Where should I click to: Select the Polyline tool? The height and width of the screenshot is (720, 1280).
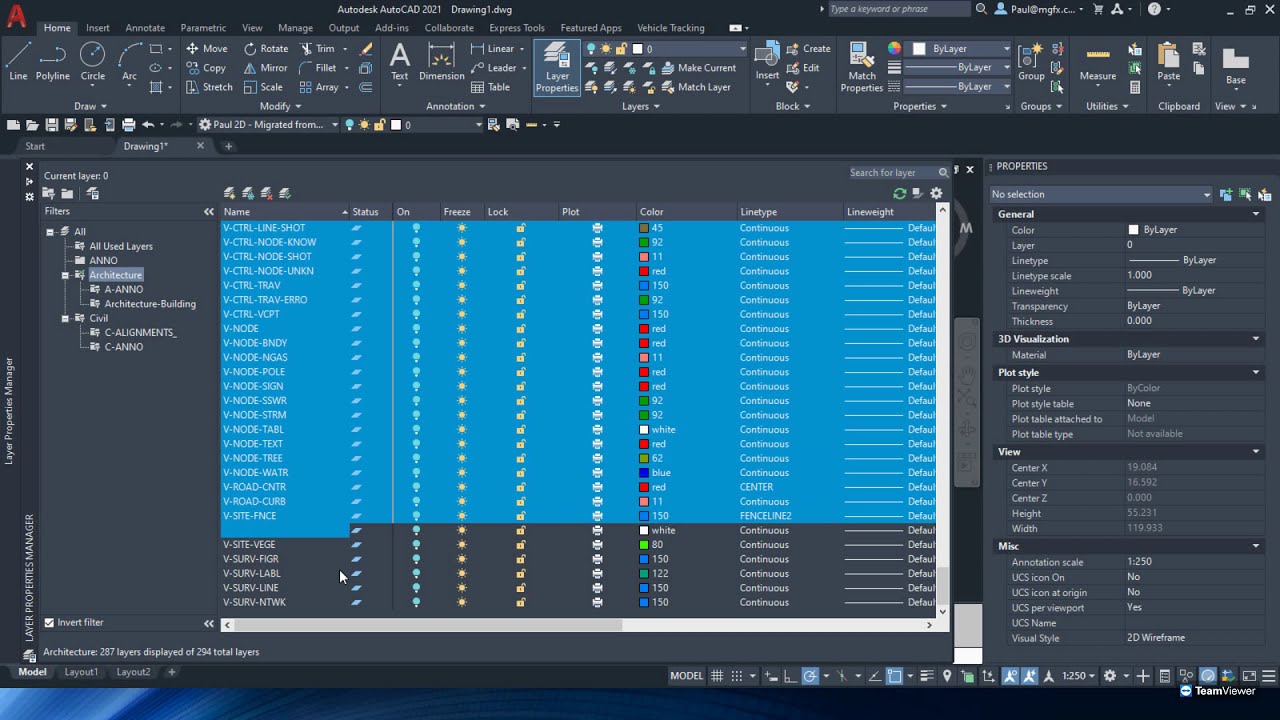tap(53, 62)
